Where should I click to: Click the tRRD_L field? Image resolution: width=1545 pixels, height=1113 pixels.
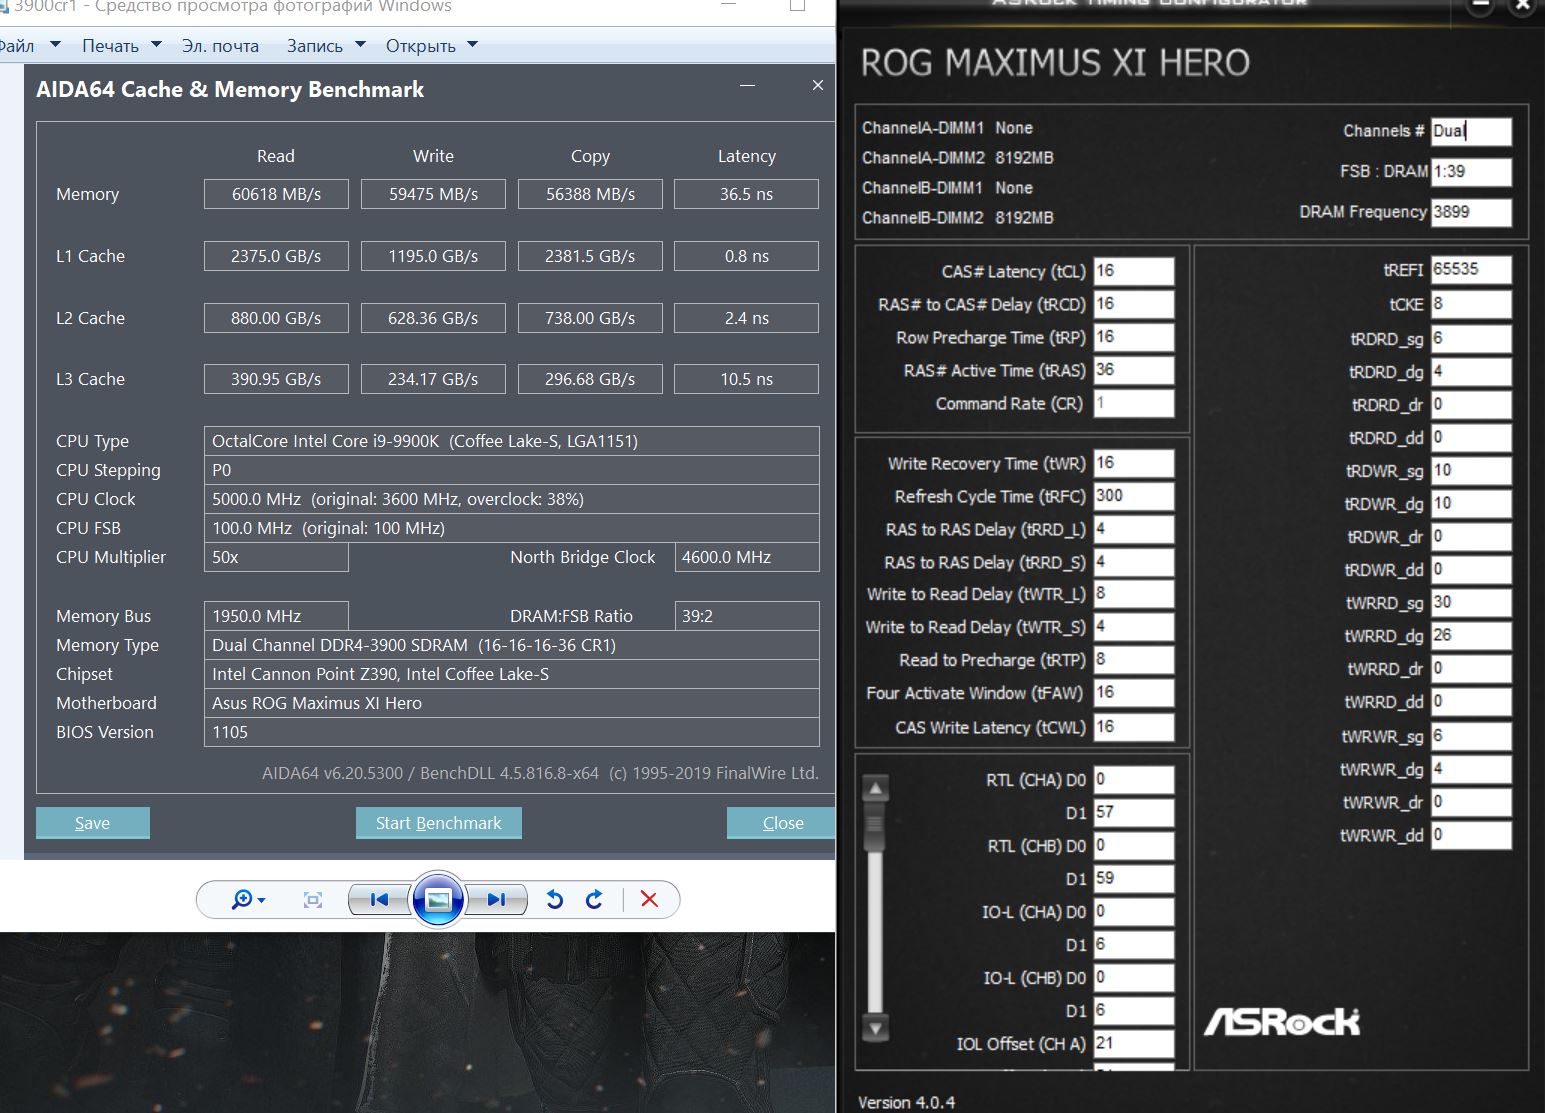click(1134, 529)
